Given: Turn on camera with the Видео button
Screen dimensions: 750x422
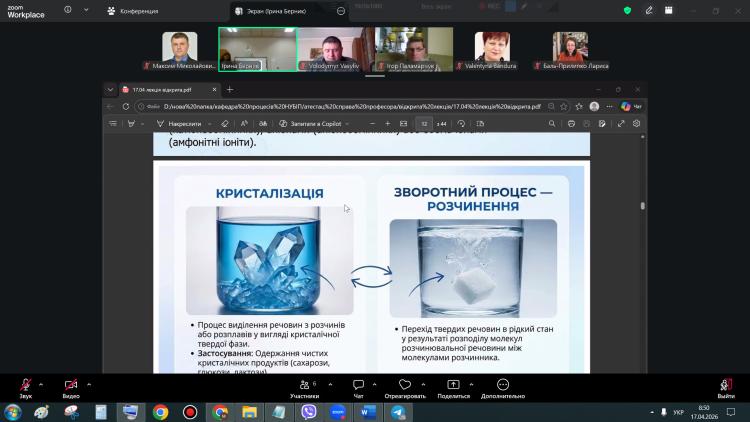Looking at the screenshot, I should [71, 388].
